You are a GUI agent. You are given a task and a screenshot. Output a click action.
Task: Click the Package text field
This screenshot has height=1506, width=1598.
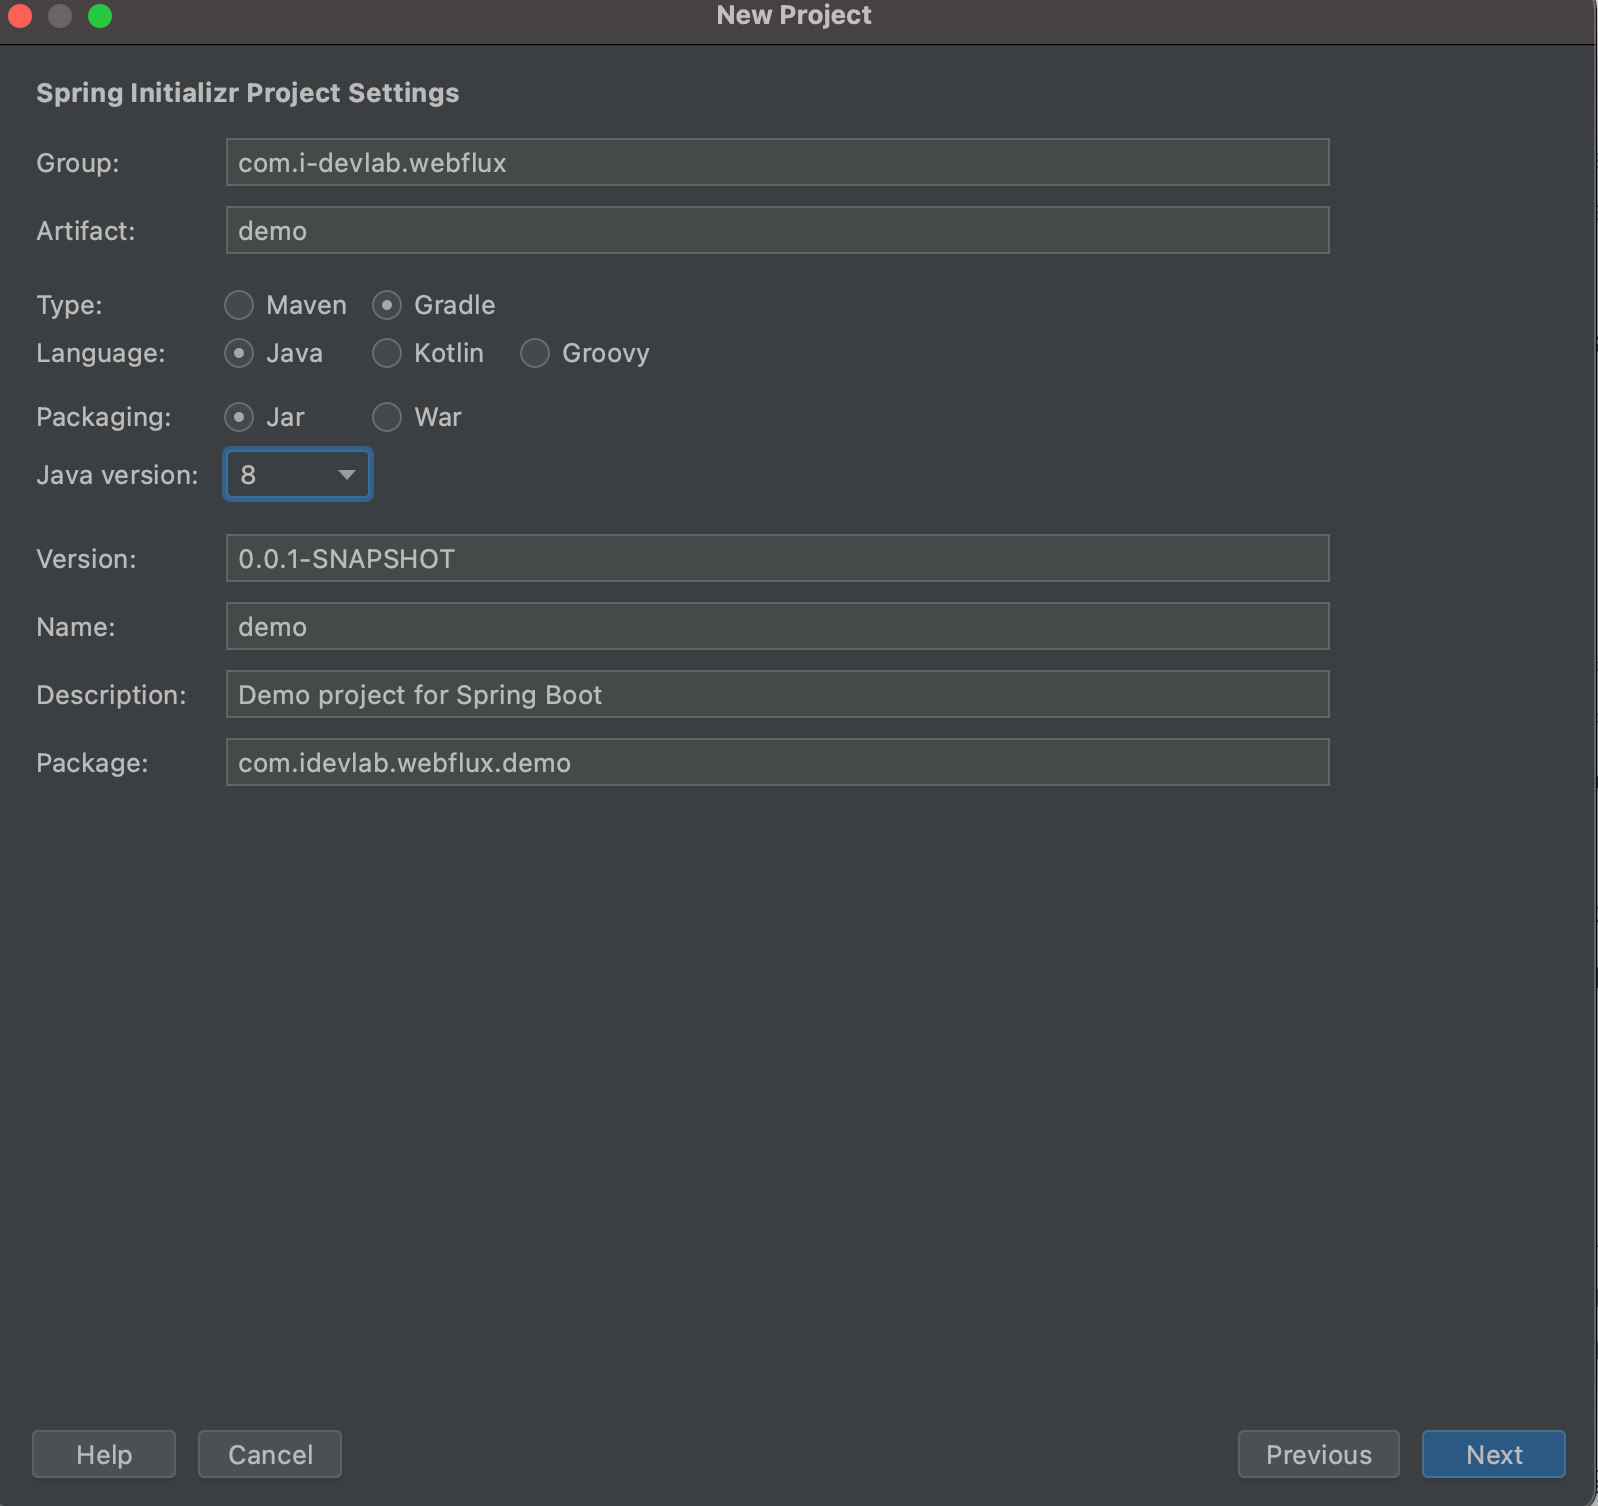click(777, 763)
